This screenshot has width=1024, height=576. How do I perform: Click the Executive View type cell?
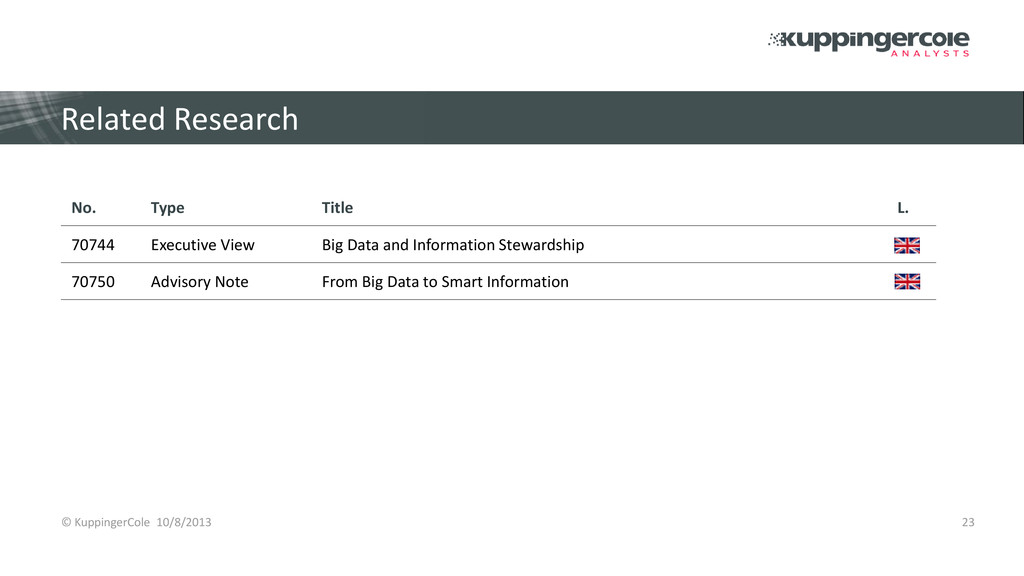202,245
